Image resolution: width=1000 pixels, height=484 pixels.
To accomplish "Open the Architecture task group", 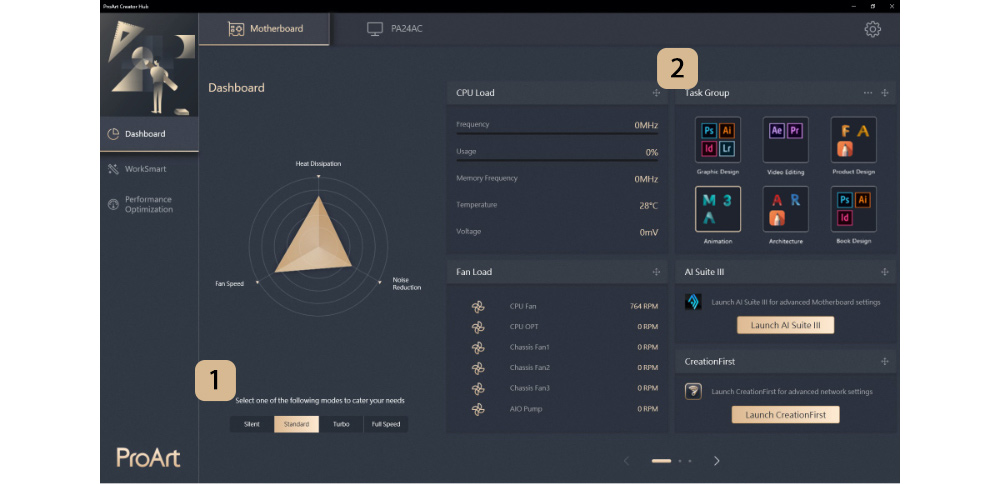I will point(785,209).
